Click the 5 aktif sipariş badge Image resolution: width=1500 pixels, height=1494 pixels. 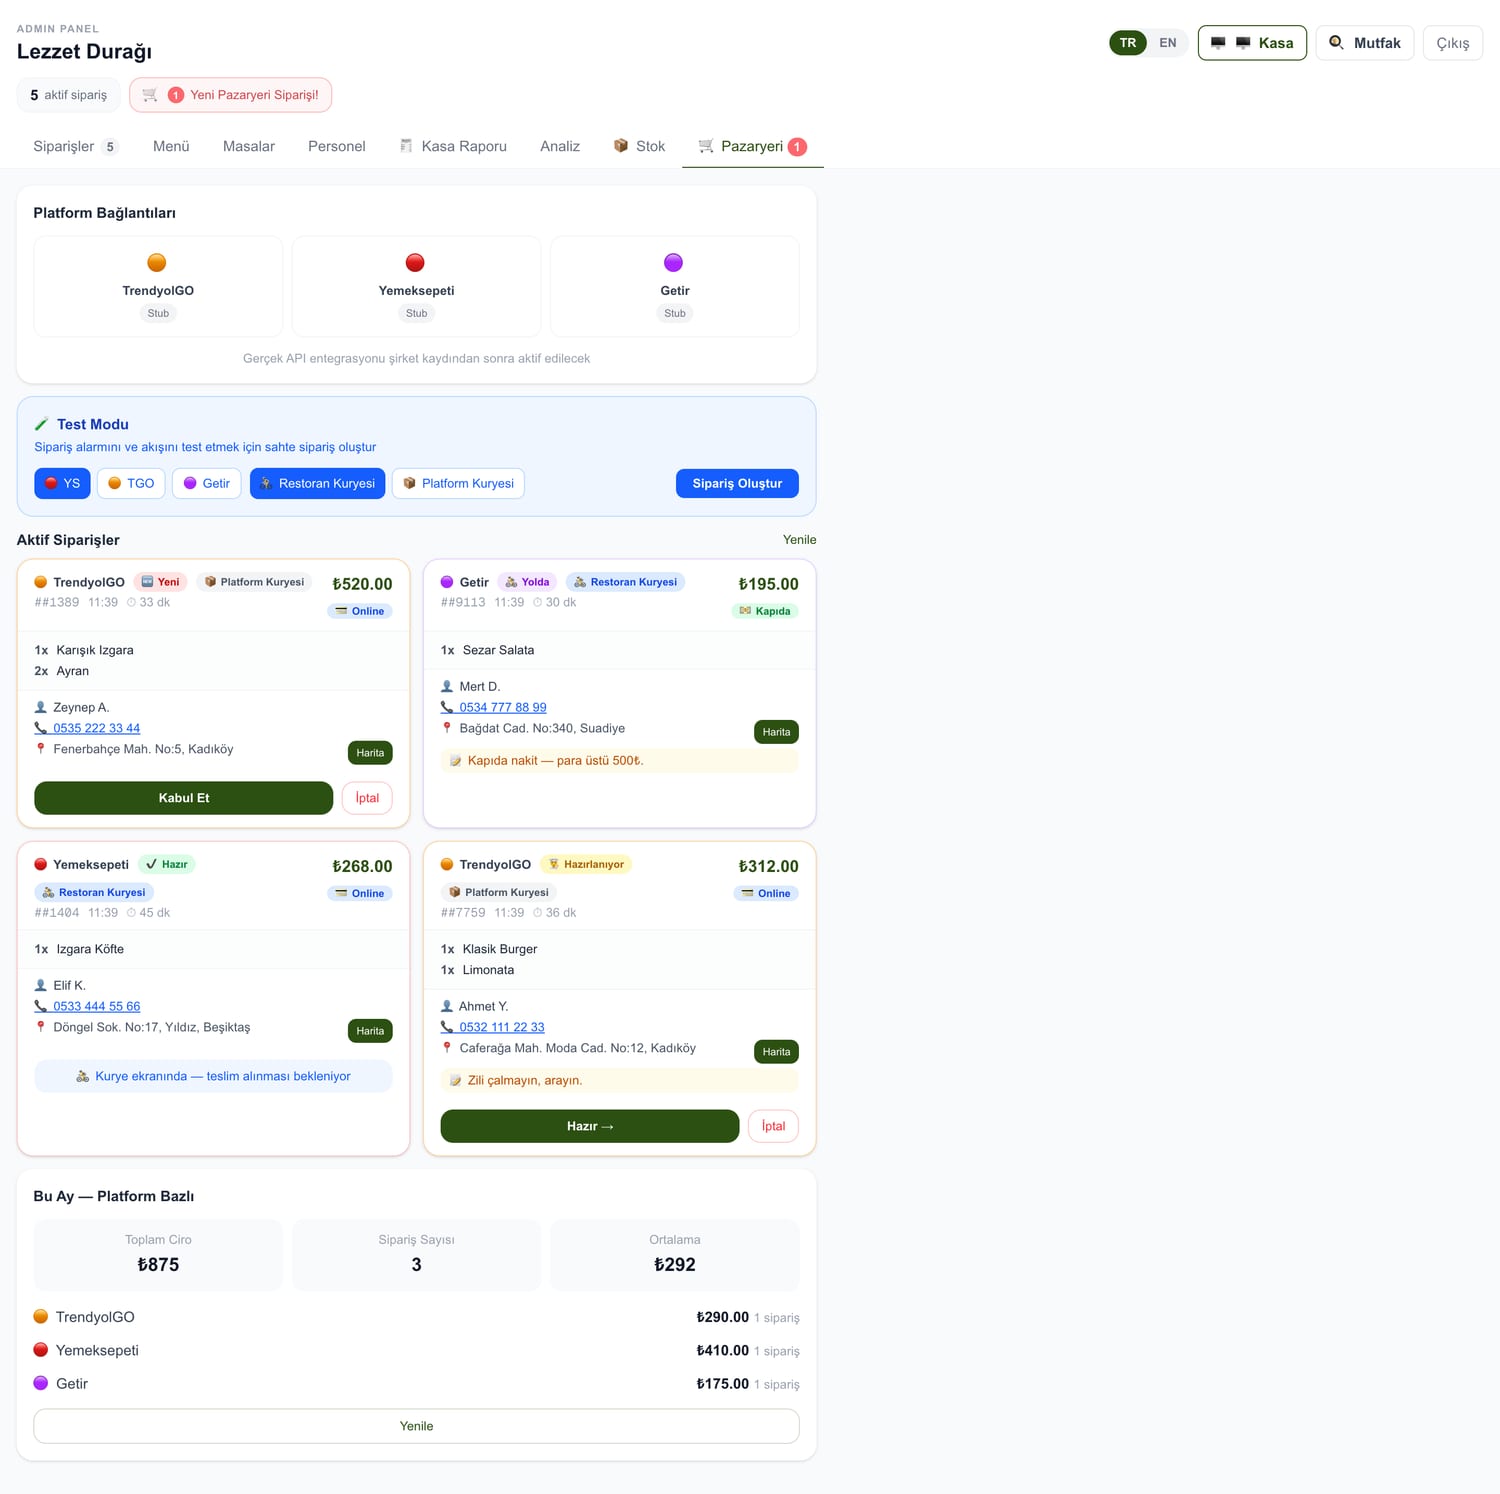tap(69, 95)
